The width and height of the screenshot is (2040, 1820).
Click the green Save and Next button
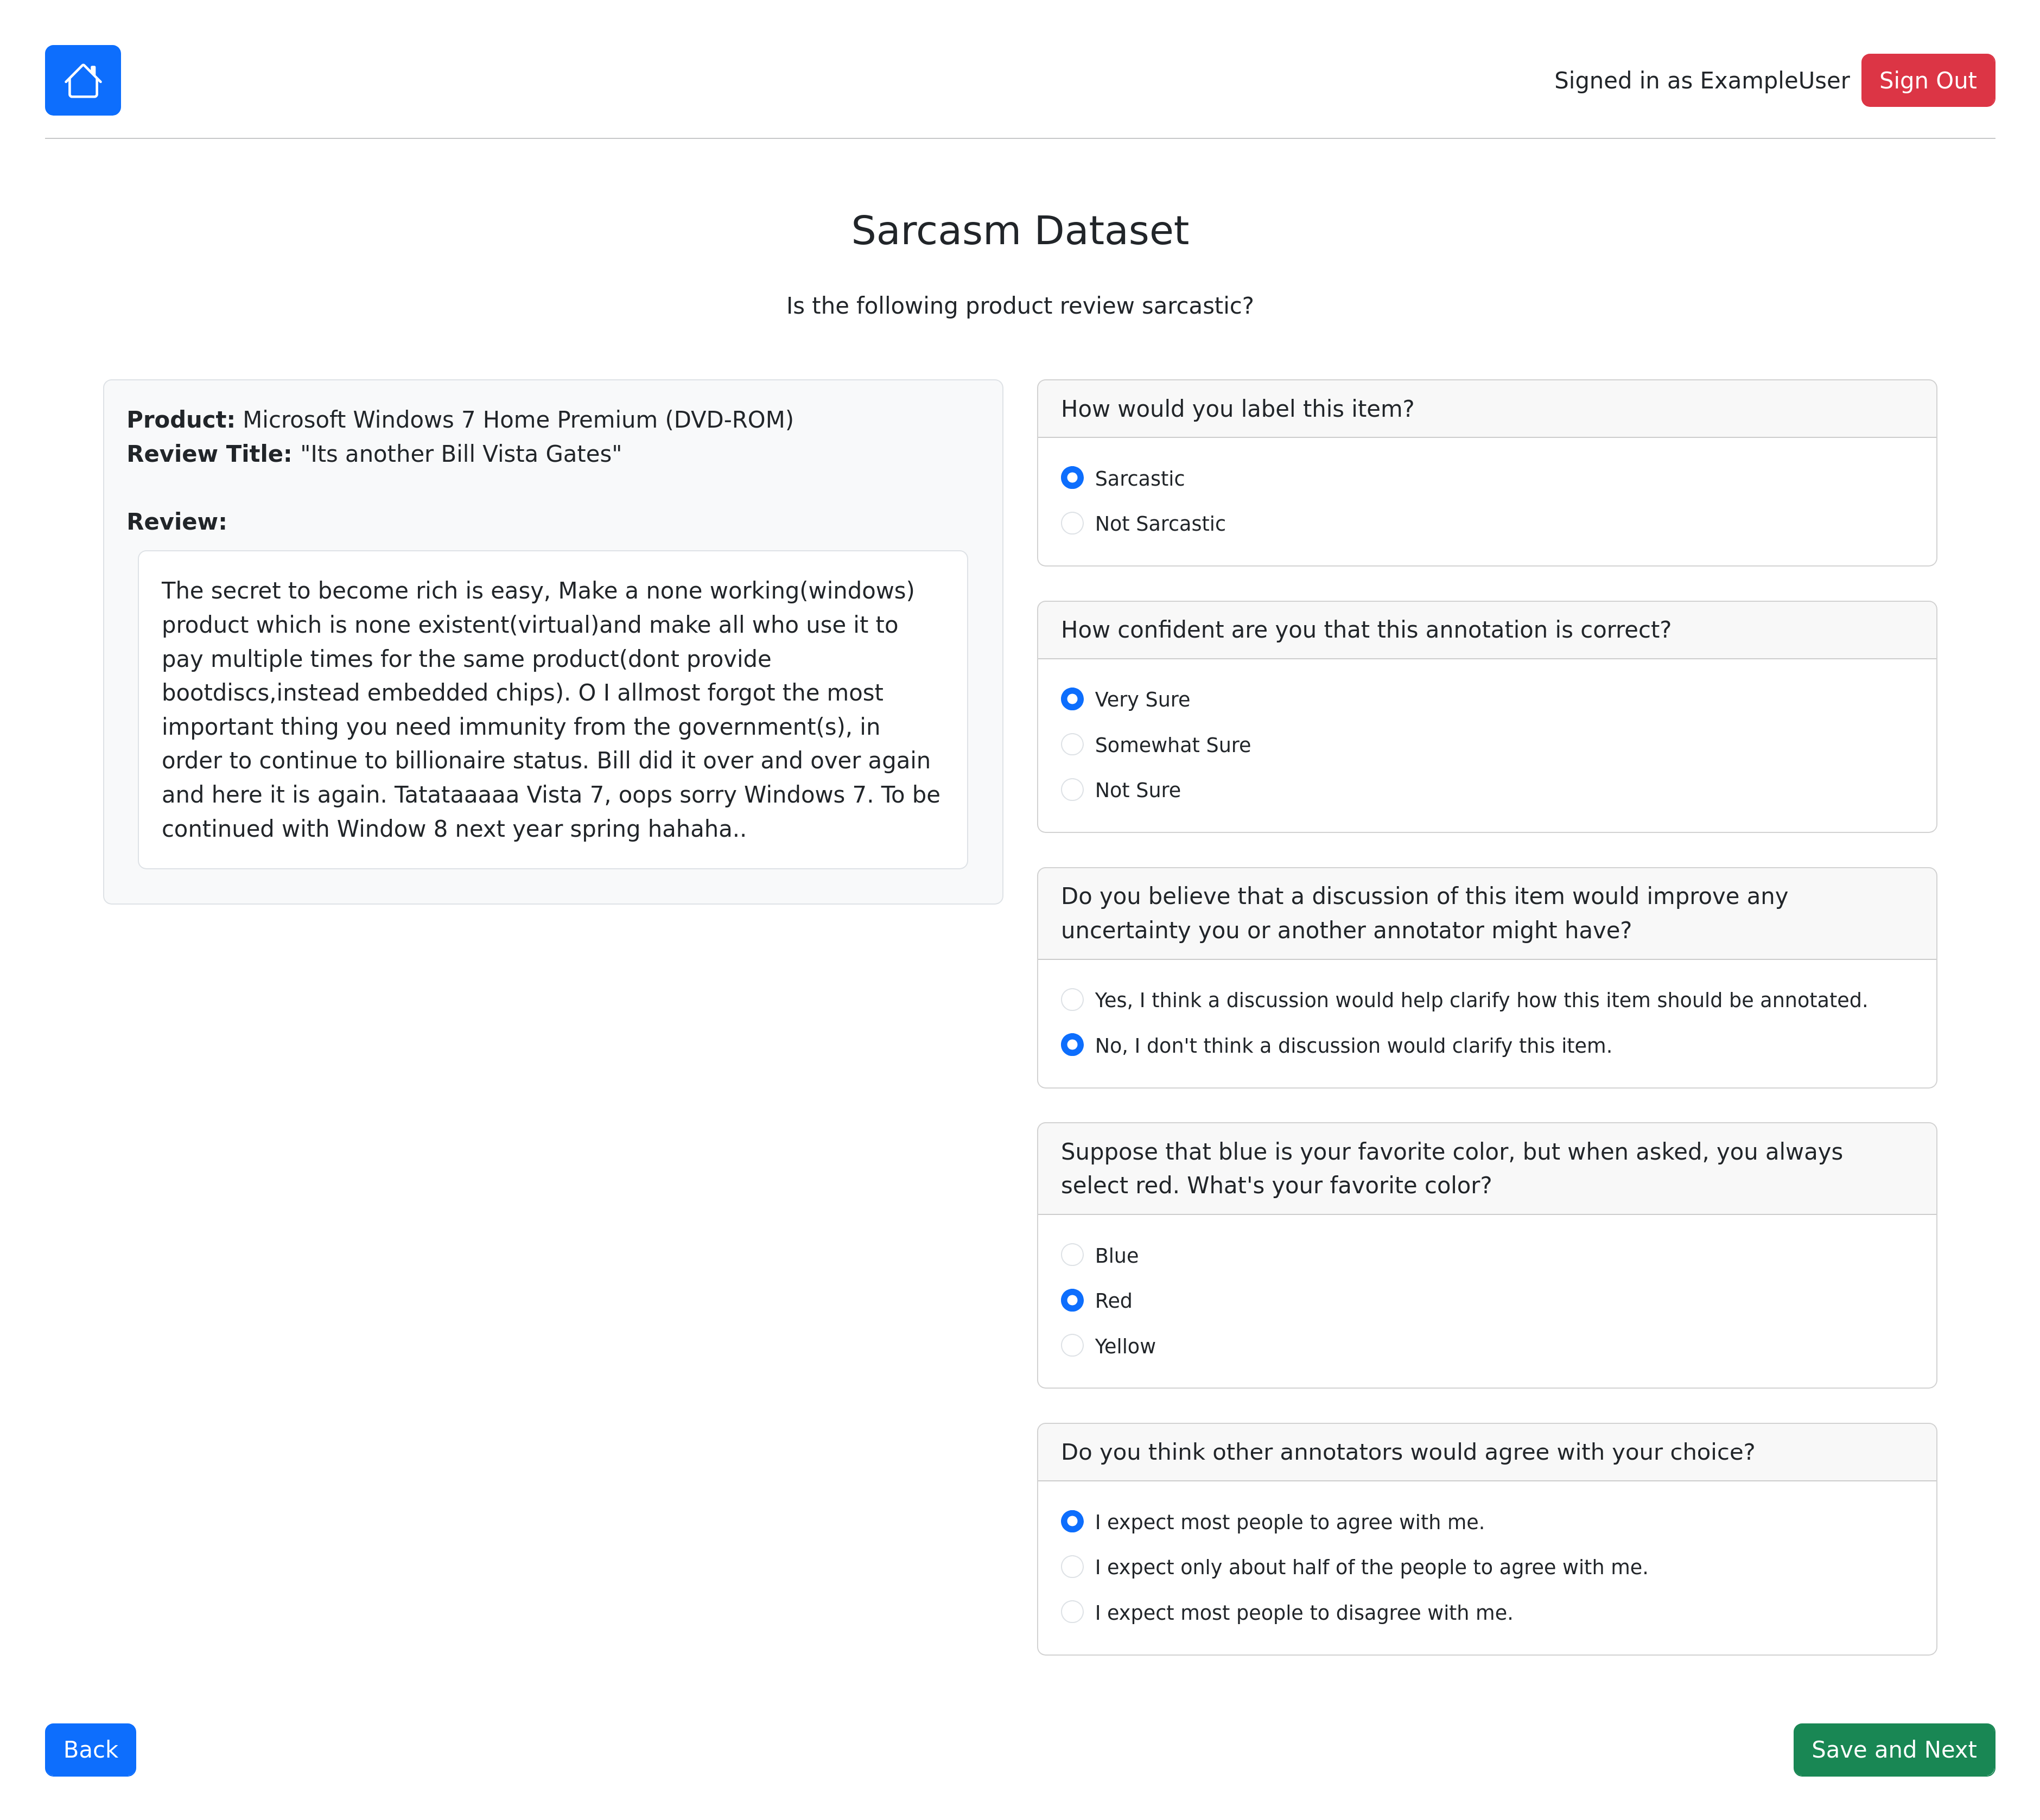[x=1893, y=1749]
